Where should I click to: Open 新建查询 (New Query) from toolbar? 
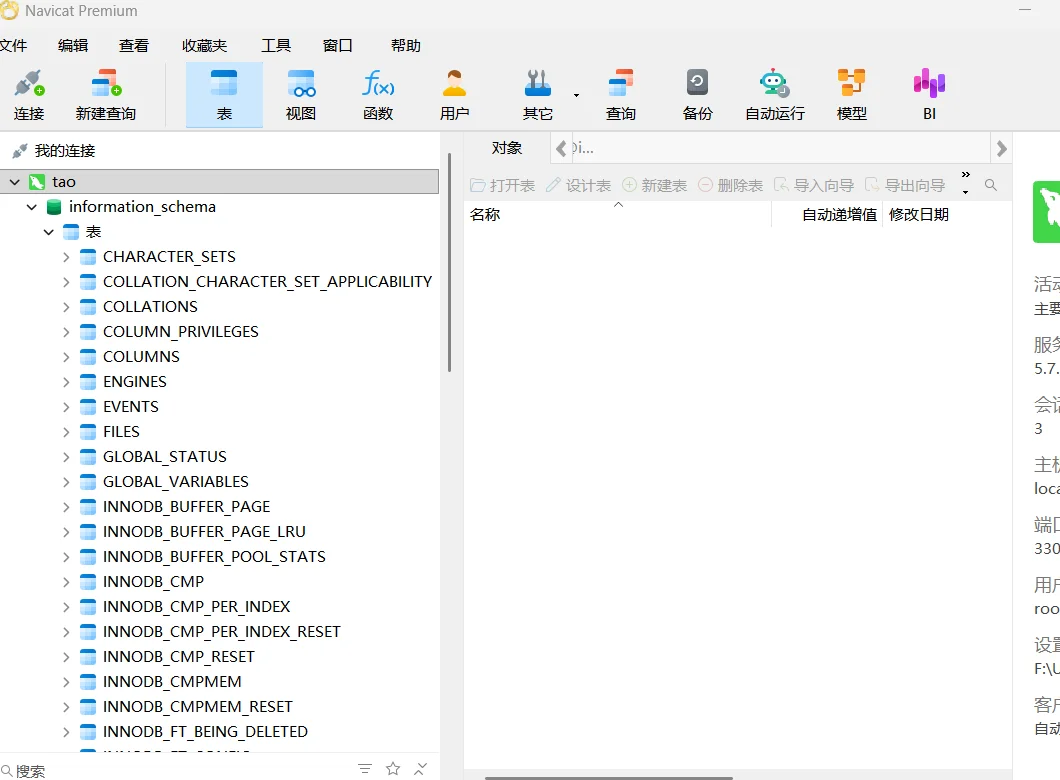click(x=105, y=94)
